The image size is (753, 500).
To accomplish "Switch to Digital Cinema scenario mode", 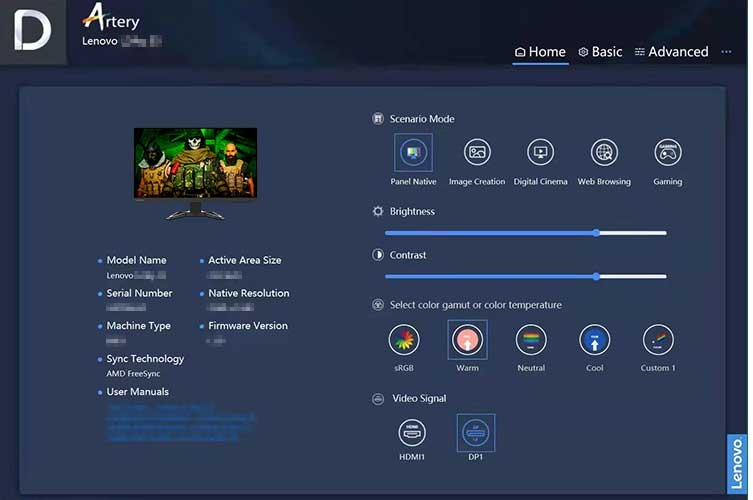I will (540, 153).
